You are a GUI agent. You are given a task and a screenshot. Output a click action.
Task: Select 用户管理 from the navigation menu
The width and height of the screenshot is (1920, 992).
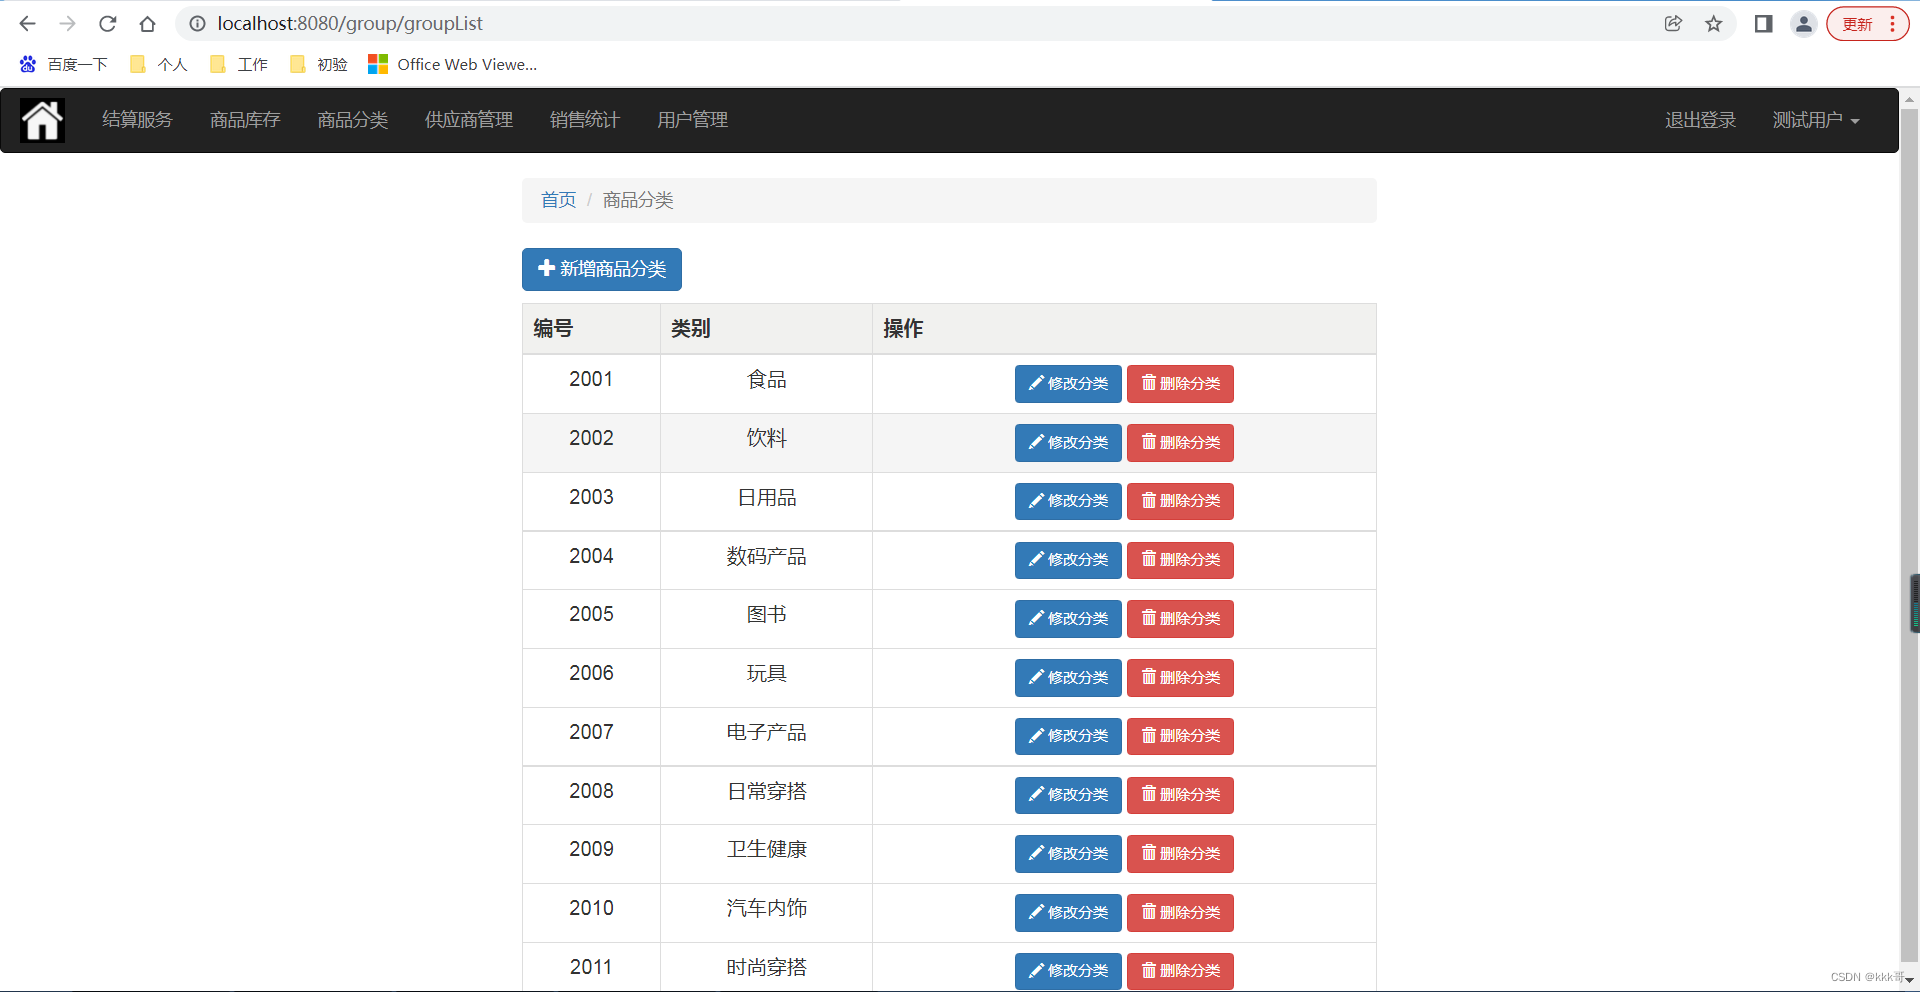[692, 120]
